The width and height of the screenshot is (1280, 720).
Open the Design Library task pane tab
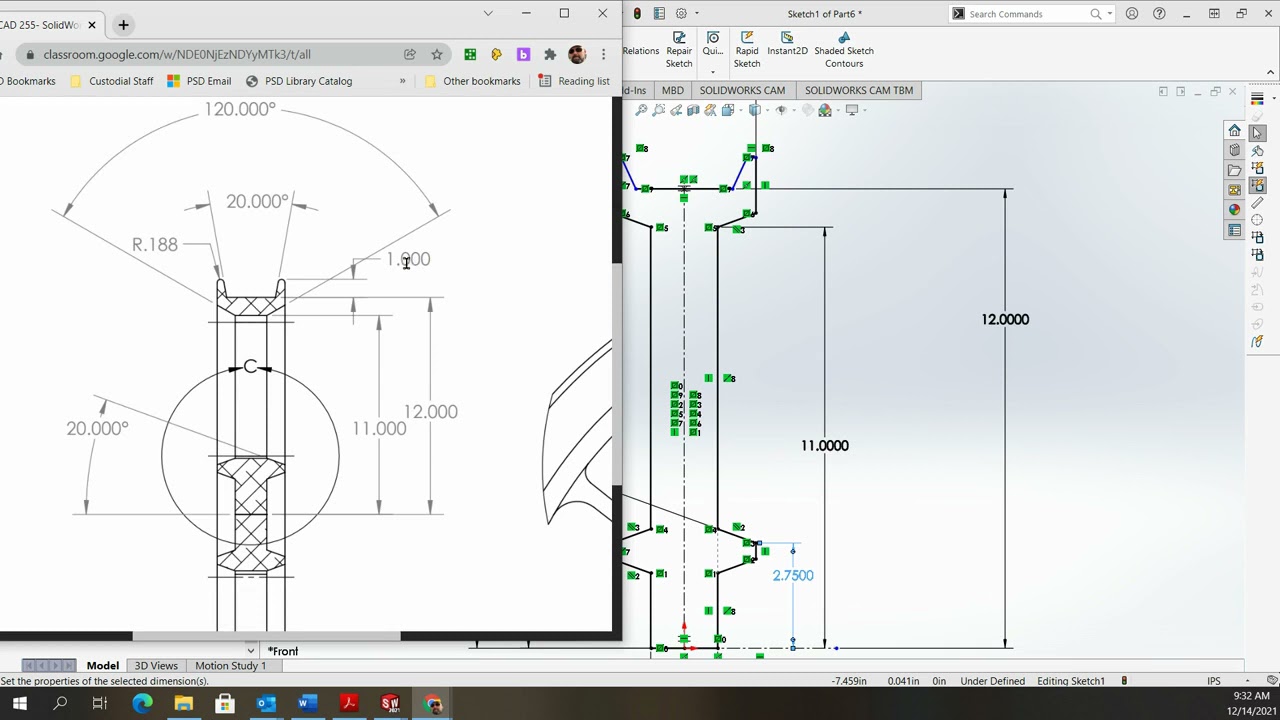(1234, 150)
